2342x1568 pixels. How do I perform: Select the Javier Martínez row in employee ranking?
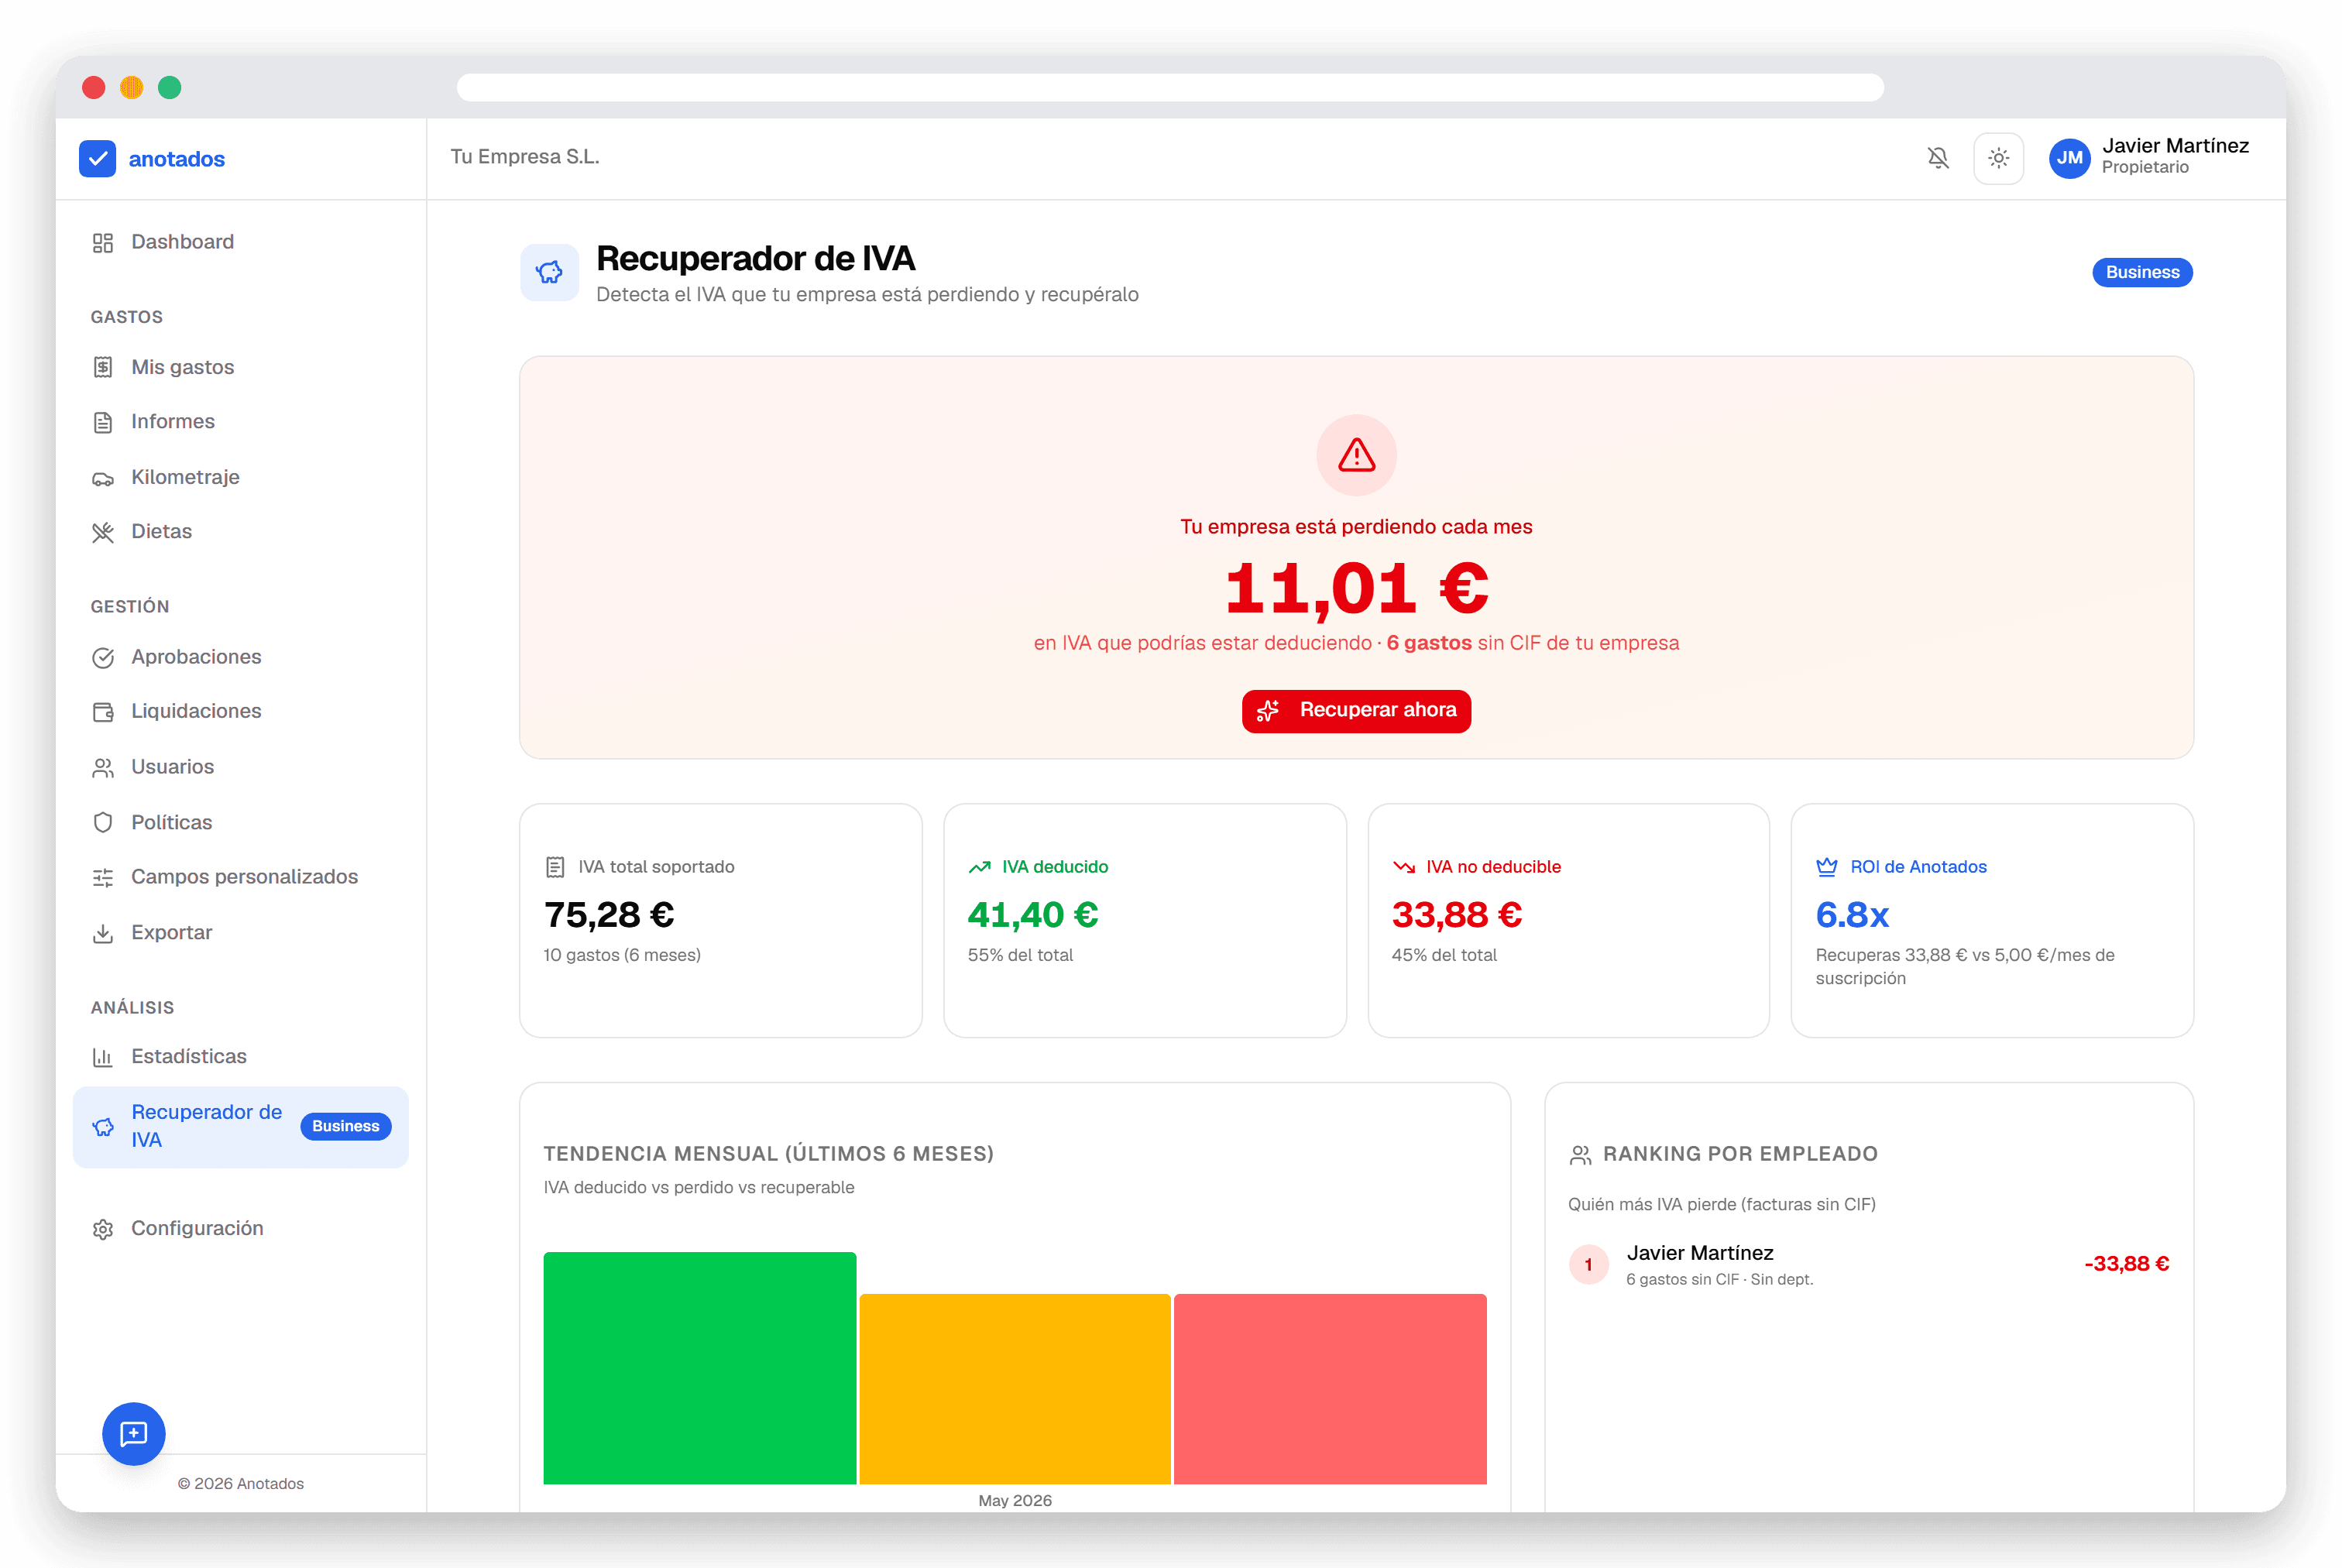1868,1265
